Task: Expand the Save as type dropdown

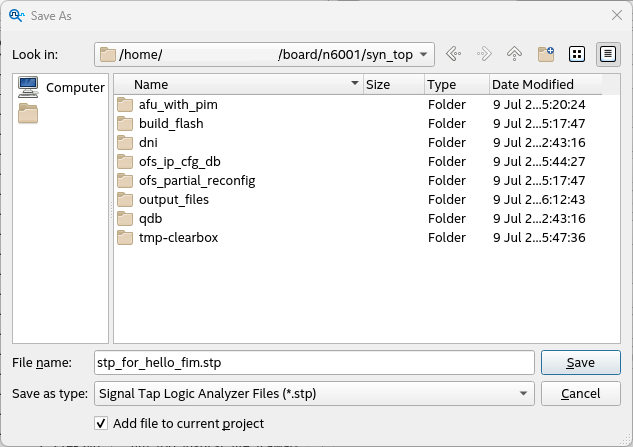Action: click(x=524, y=394)
